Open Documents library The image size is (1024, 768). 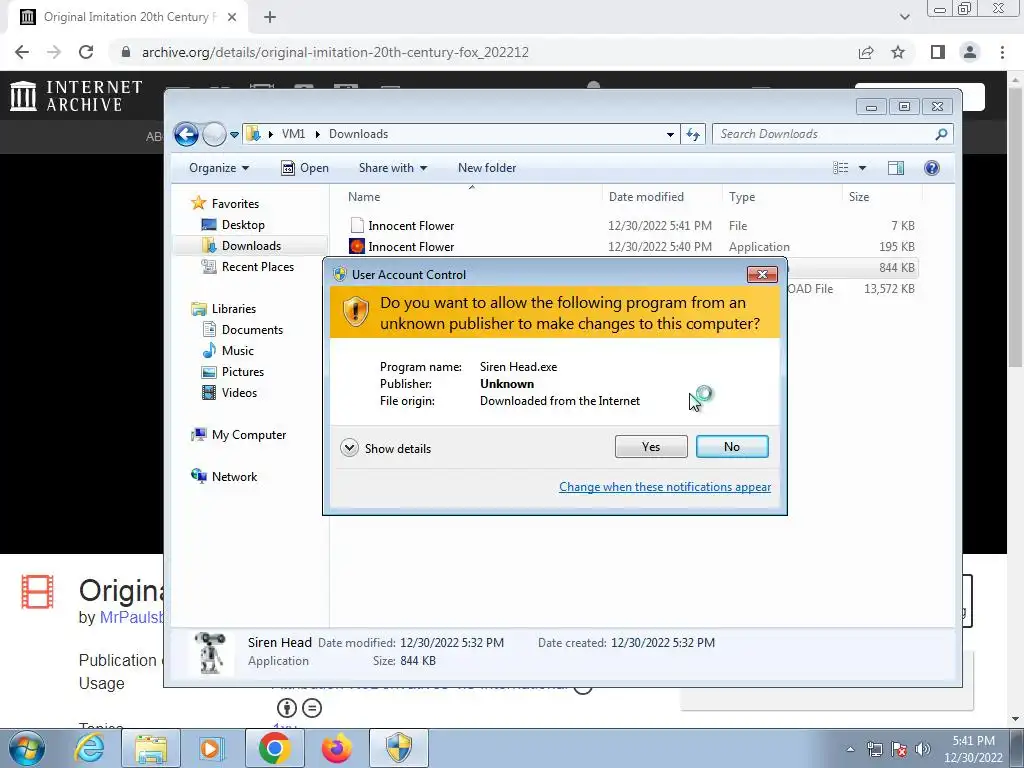click(242, 330)
